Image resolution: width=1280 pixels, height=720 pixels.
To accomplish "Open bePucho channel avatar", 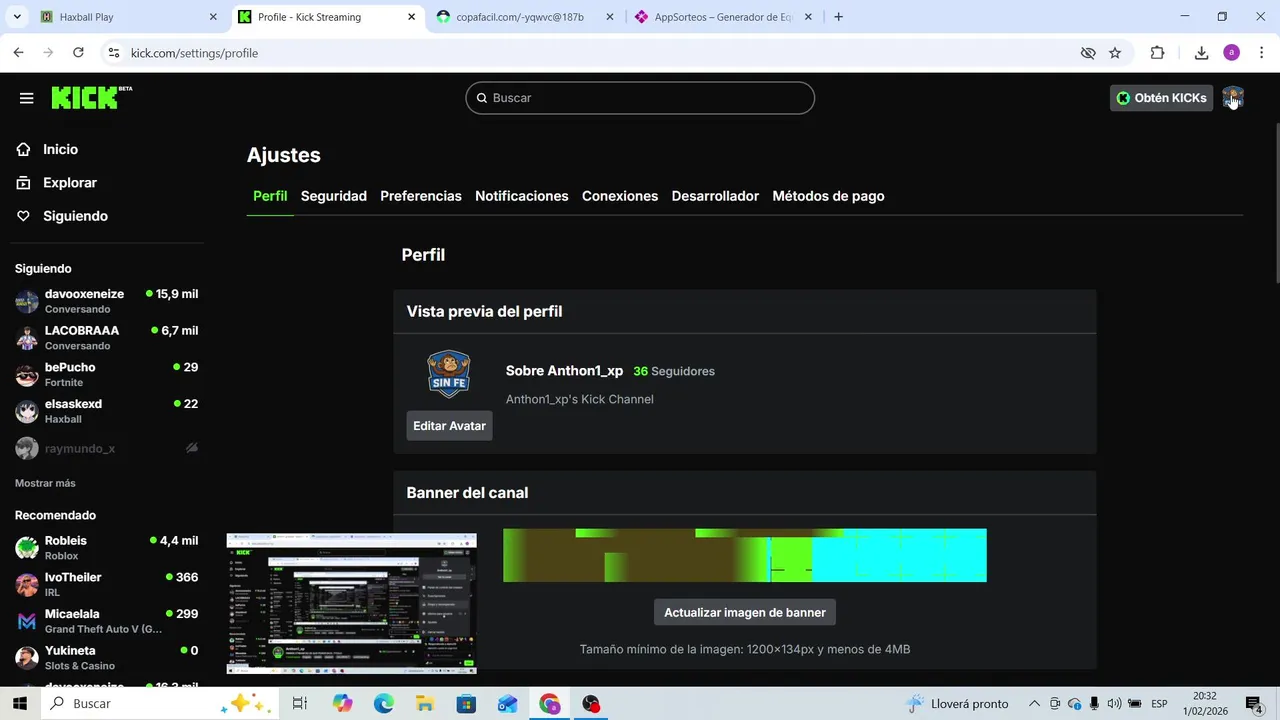I will click(27, 375).
